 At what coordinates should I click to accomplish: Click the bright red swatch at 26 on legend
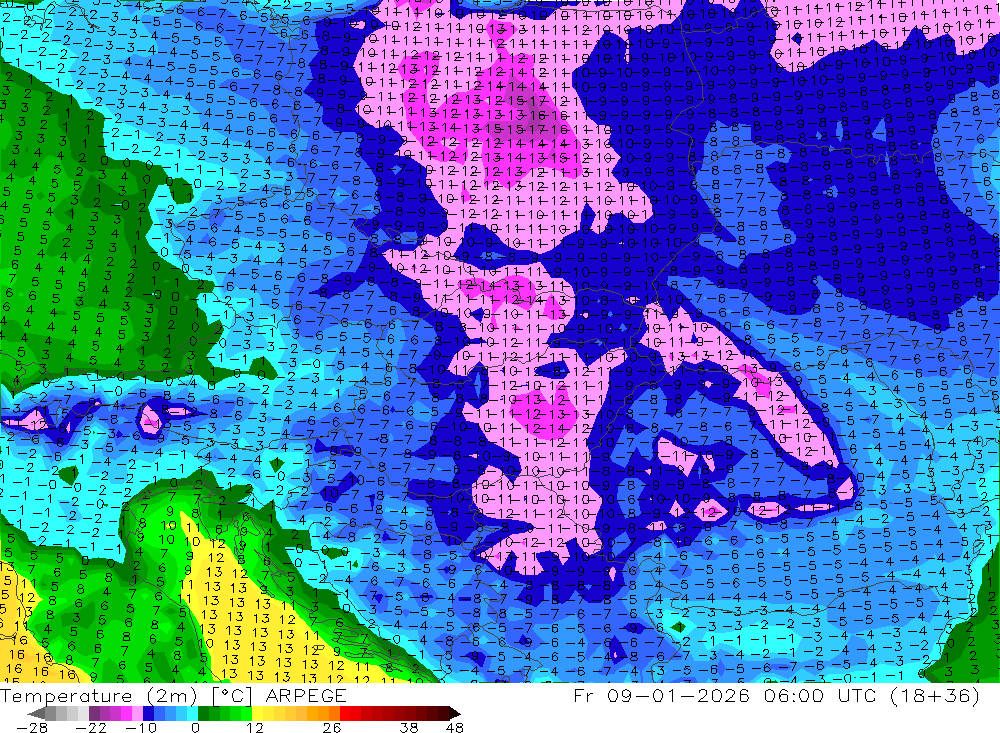[x=345, y=713]
